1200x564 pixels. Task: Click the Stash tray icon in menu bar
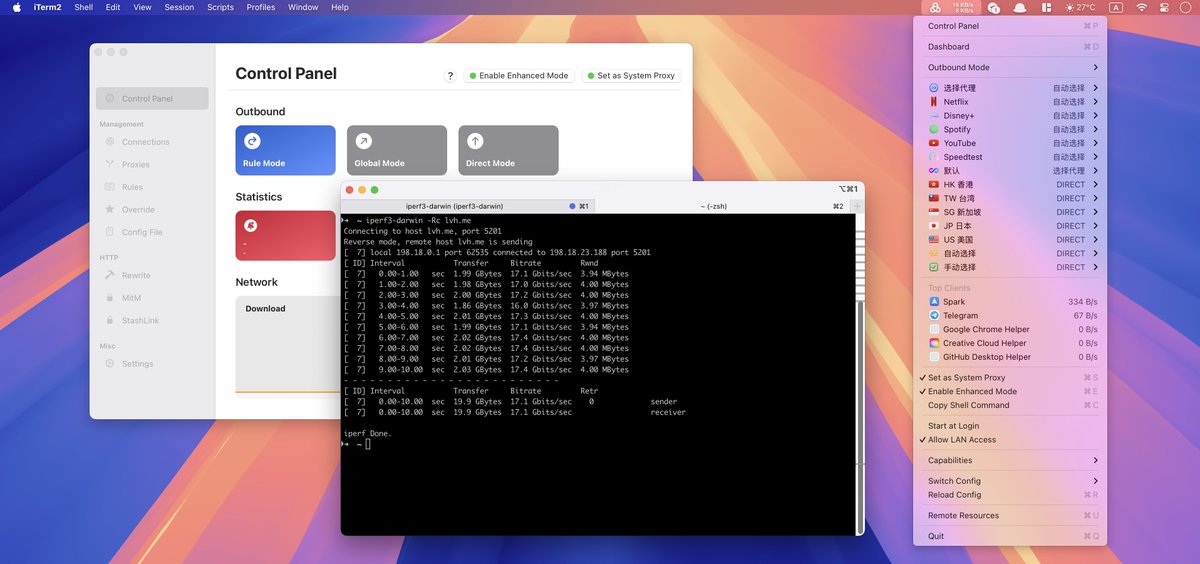click(x=934, y=7)
